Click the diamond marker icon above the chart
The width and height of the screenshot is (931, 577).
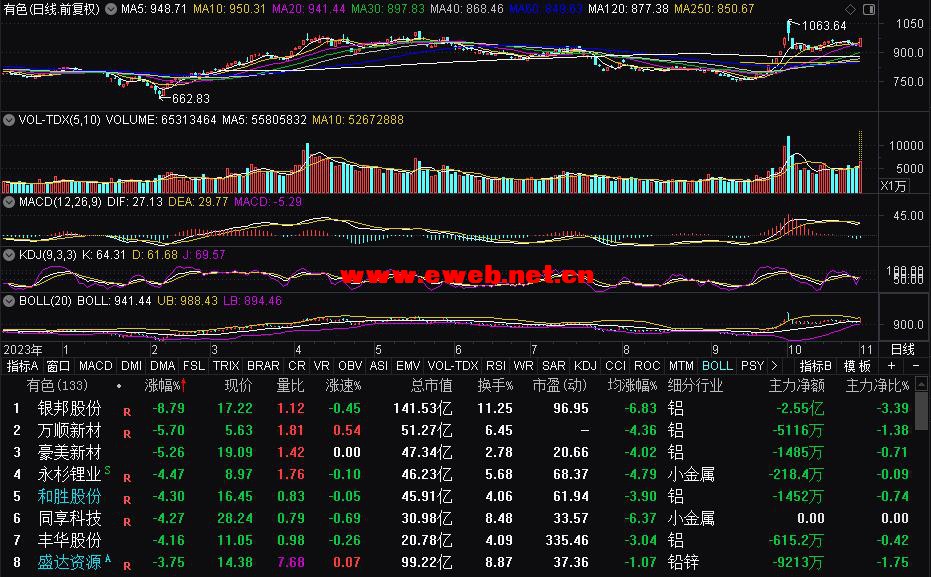850,9
